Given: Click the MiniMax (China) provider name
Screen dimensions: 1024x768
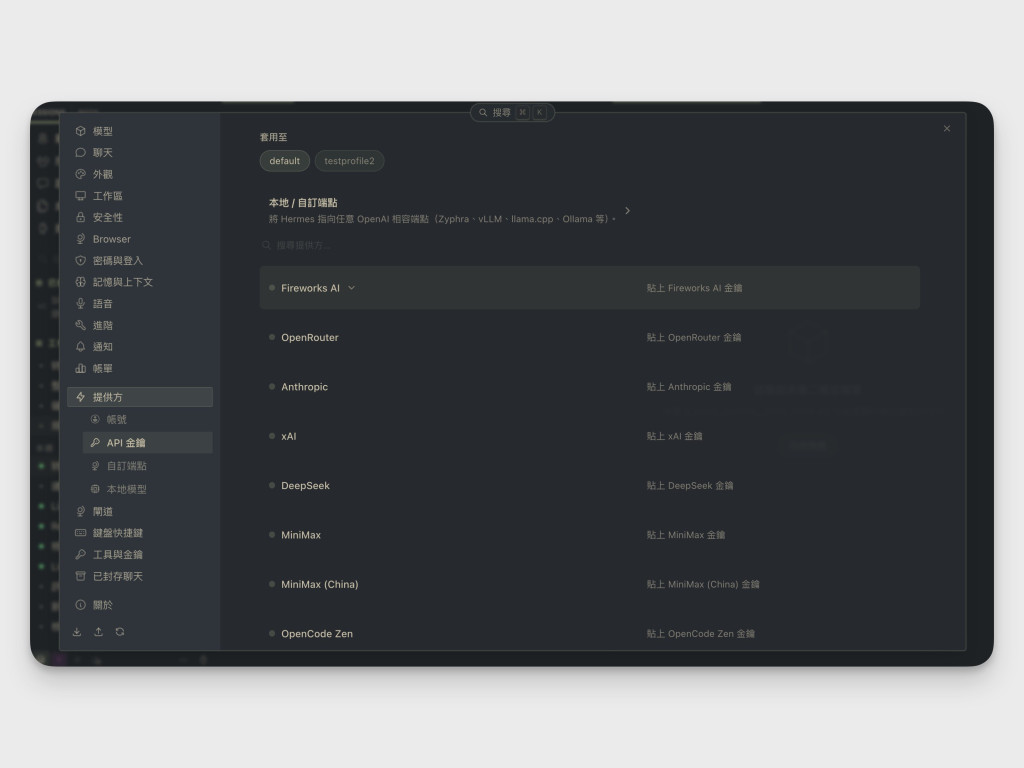Looking at the screenshot, I should (x=319, y=584).
